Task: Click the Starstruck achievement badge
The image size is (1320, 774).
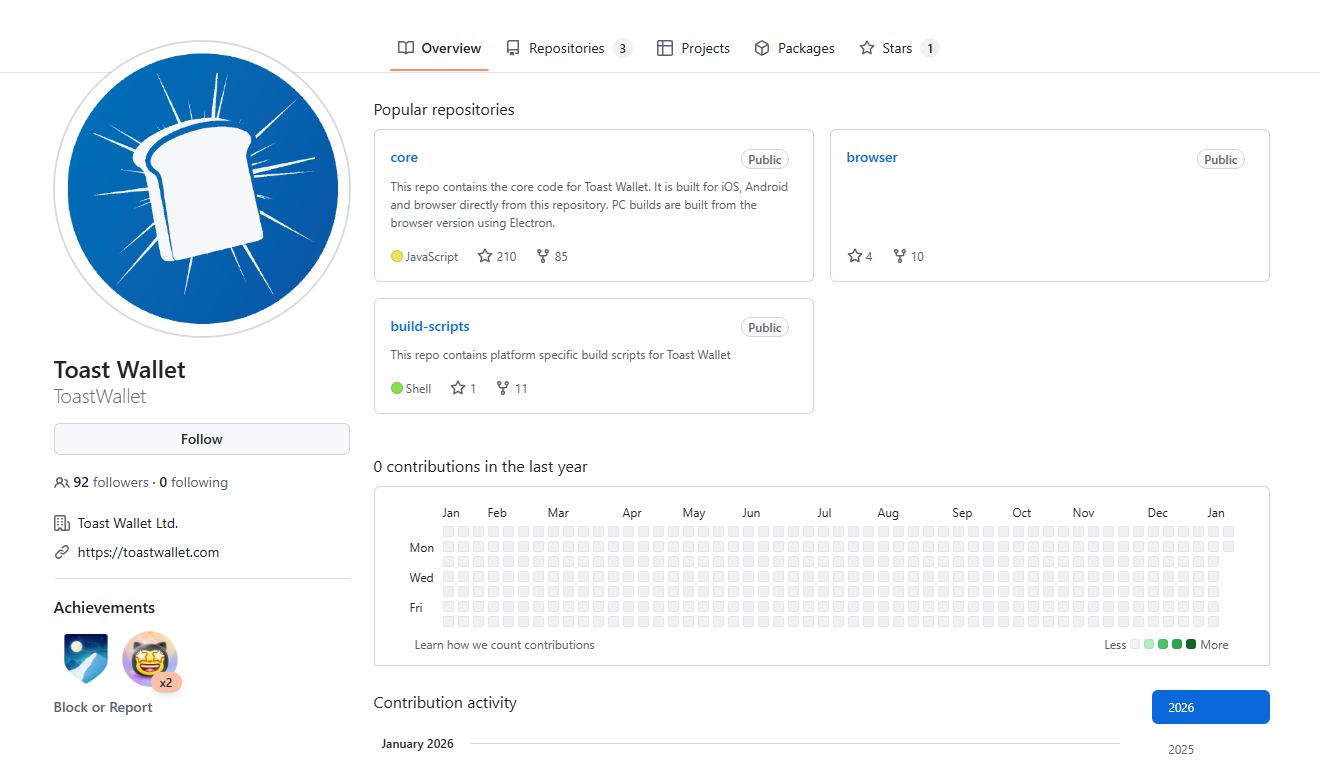Action: 150,659
